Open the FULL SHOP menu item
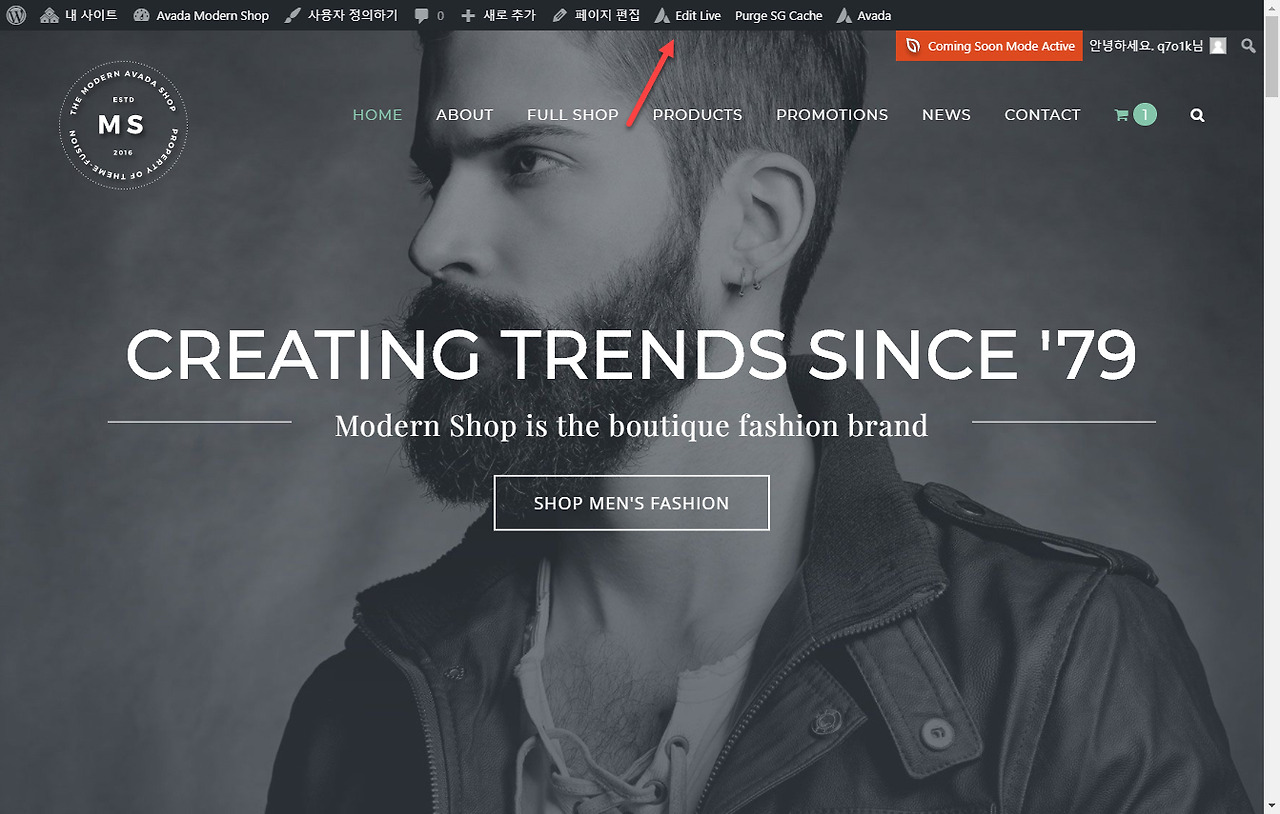 click(x=573, y=115)
